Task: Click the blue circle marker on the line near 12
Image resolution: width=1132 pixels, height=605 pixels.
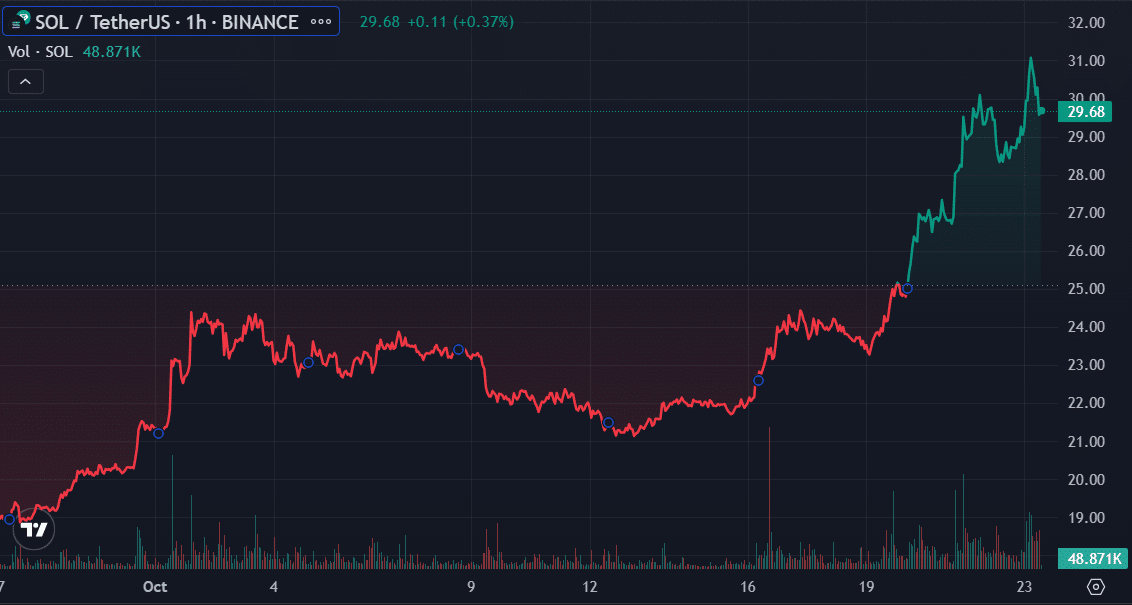Action: click(x=608, y=422)
